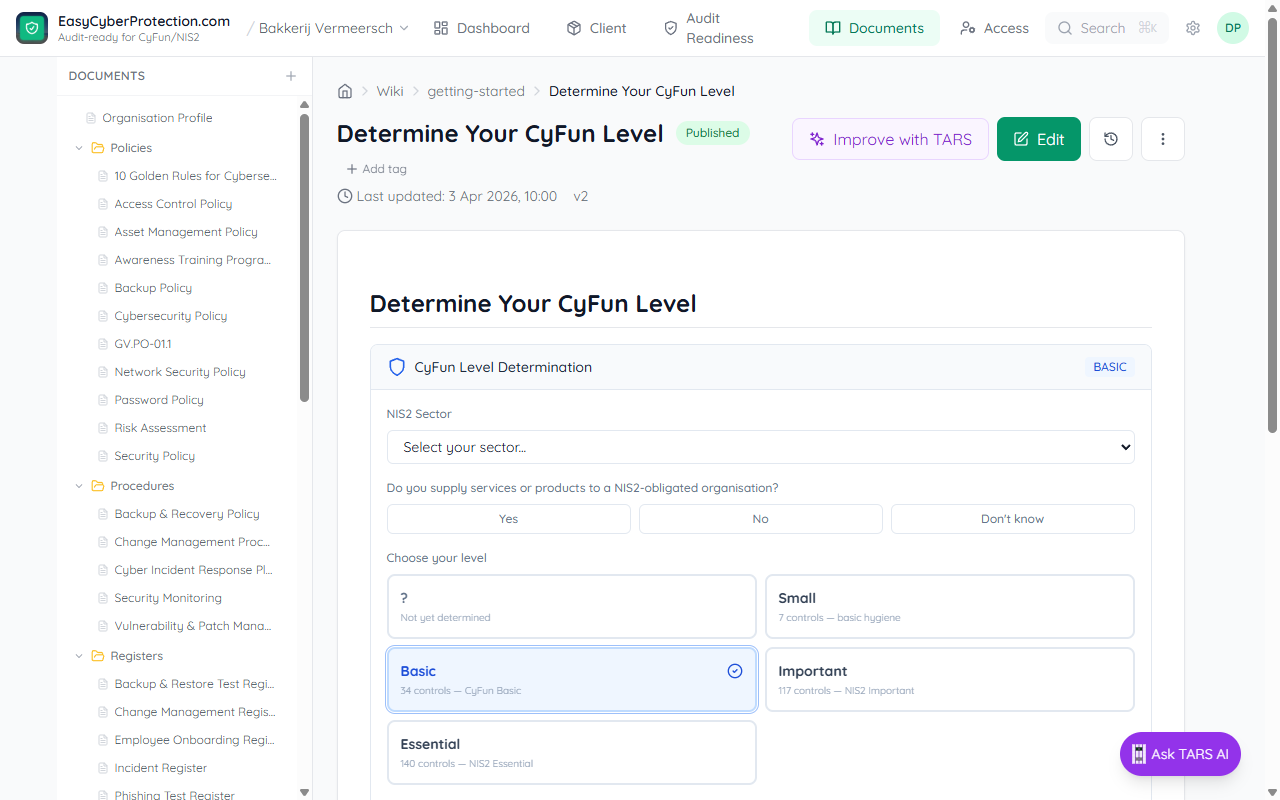Click the Published status badge
1280x800 pixels.
(713, 133)
